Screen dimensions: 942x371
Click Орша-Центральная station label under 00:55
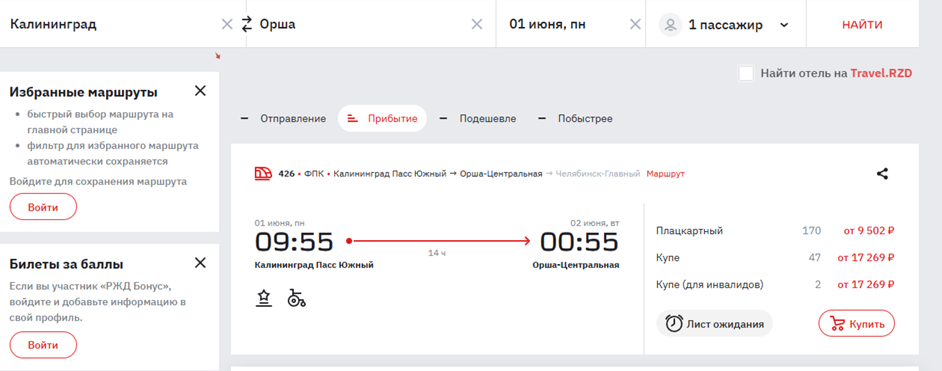(576, 265)
